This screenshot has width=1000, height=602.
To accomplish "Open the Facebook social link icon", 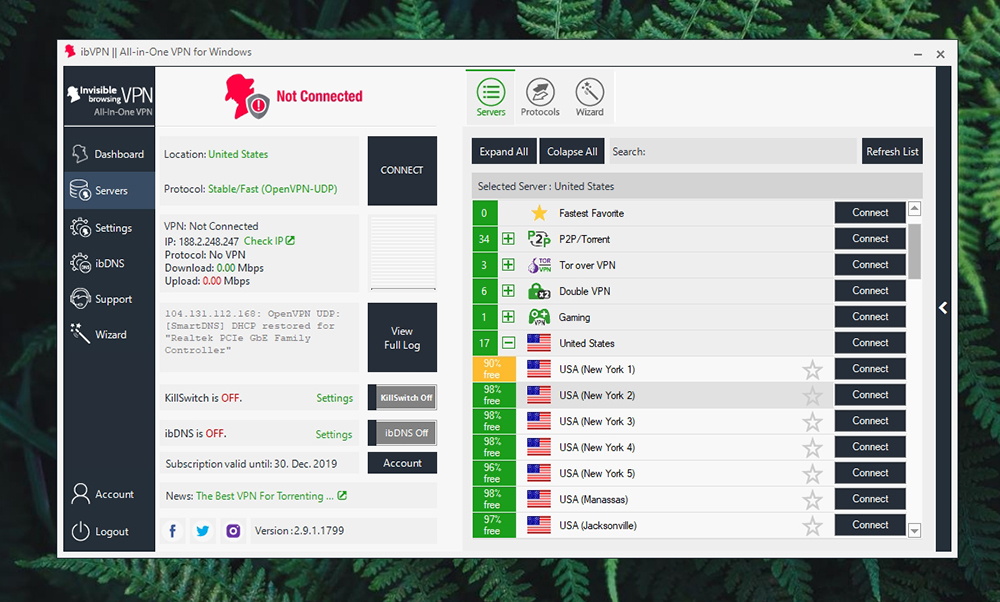I will coord(172,531).
